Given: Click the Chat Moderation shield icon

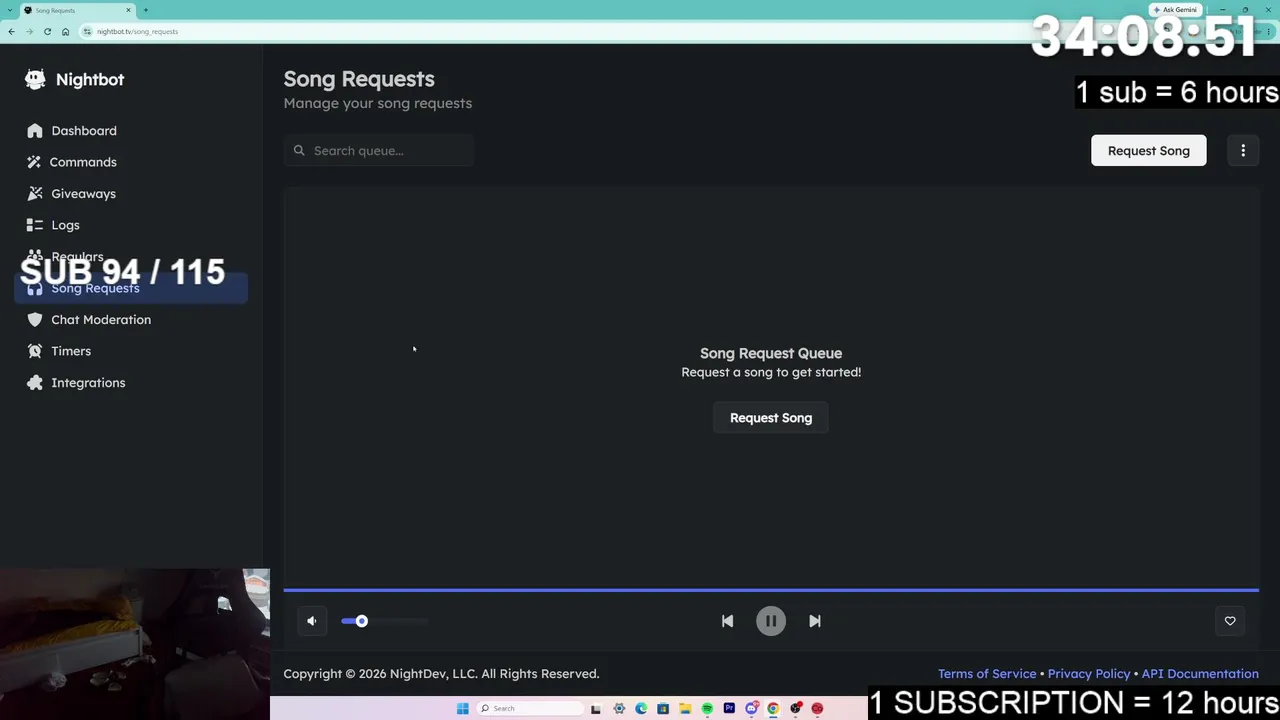Looking at the screenshot, I should (x=35, y=320).
